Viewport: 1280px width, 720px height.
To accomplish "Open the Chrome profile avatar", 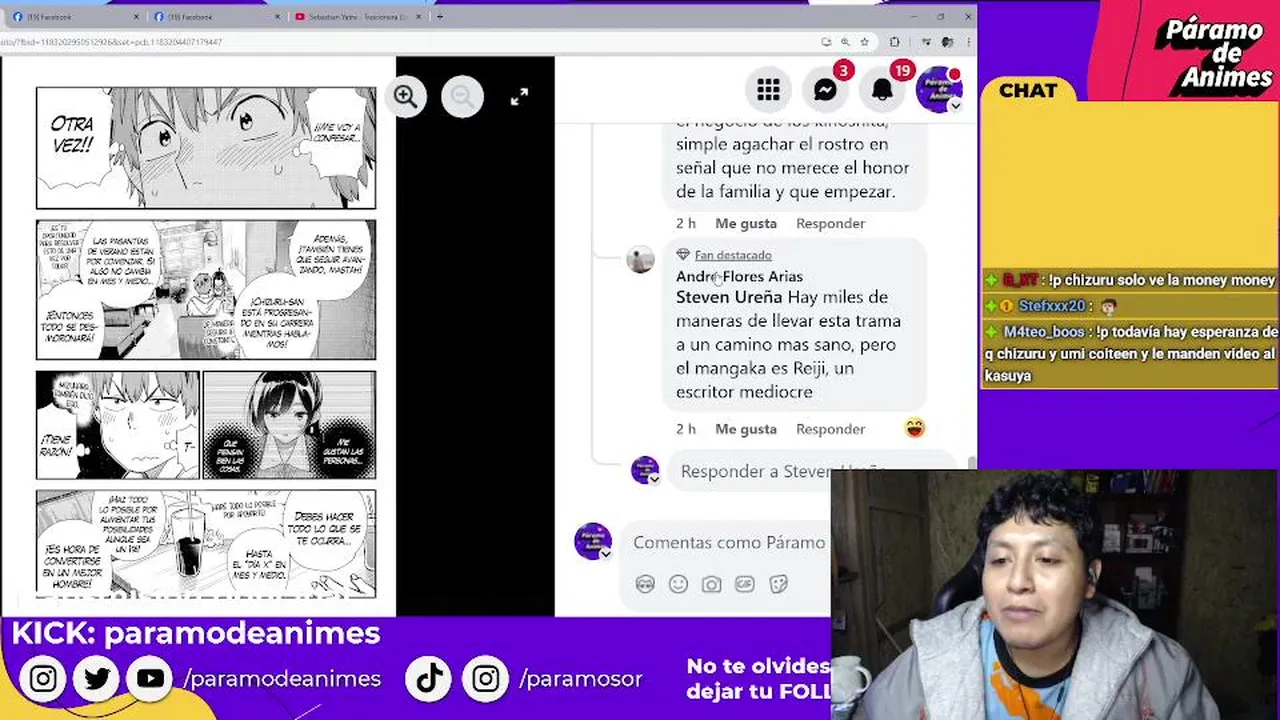I will pos(947,42).
